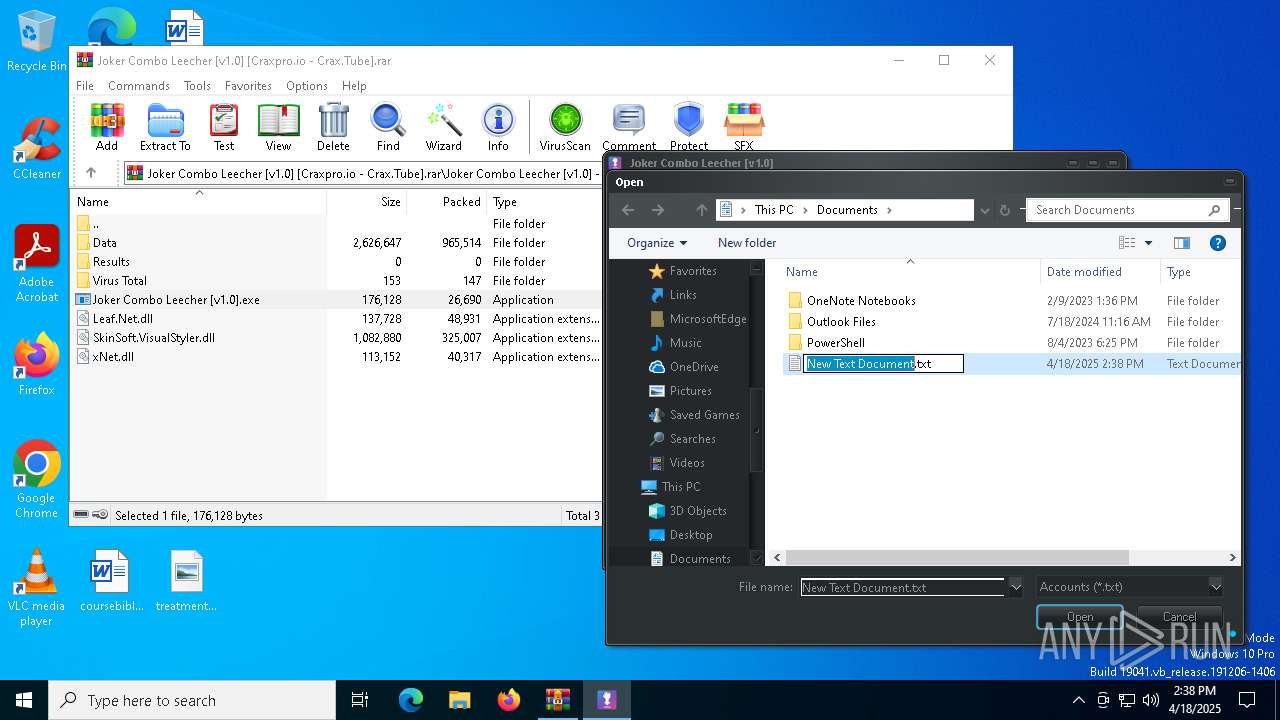Click the Windows Start button
Viewport: 1280px width, 720px height.
click(x=24, y=700)
